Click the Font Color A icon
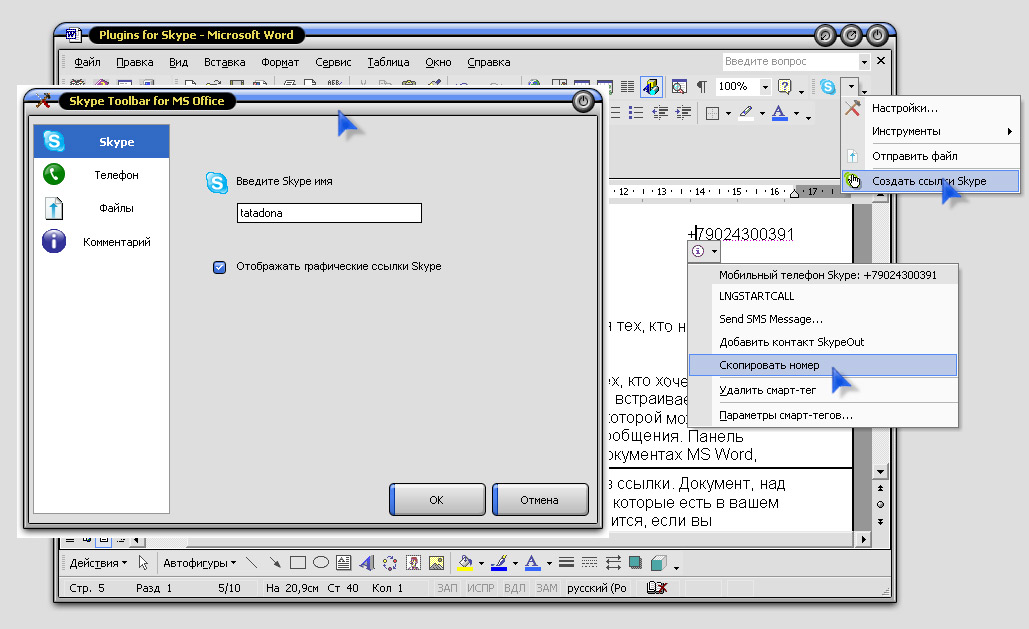Screen dimensions: 1029x629 tap(779, 113)
